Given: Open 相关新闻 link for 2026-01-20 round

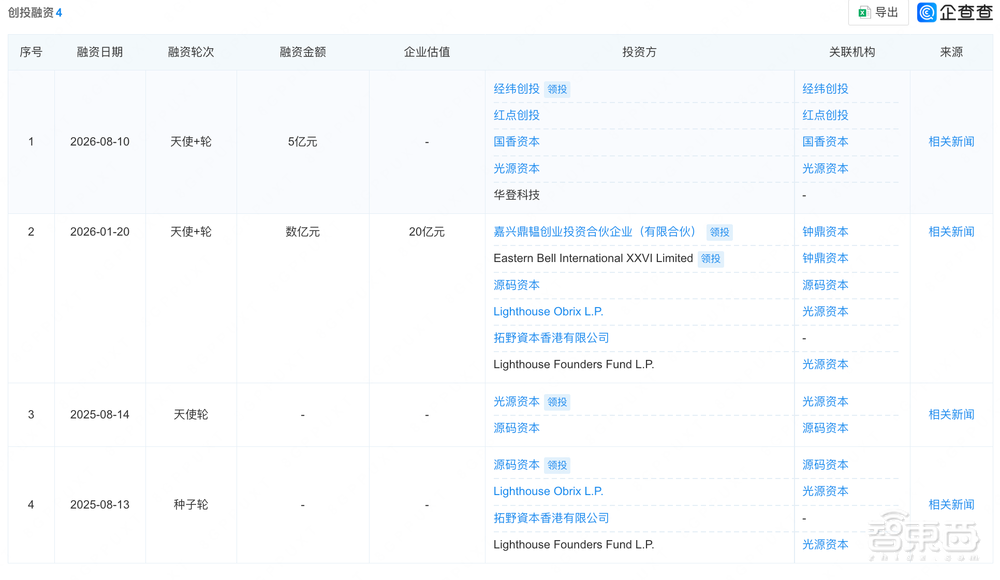Looking at the screenshot, I should coord(951,232).
